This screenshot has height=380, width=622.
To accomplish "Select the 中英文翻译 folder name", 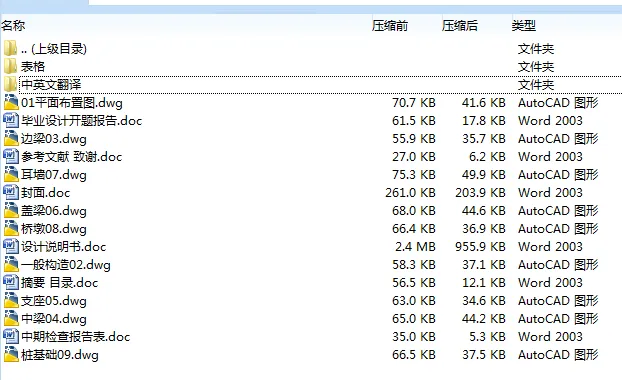I will (x=51, y=84).
